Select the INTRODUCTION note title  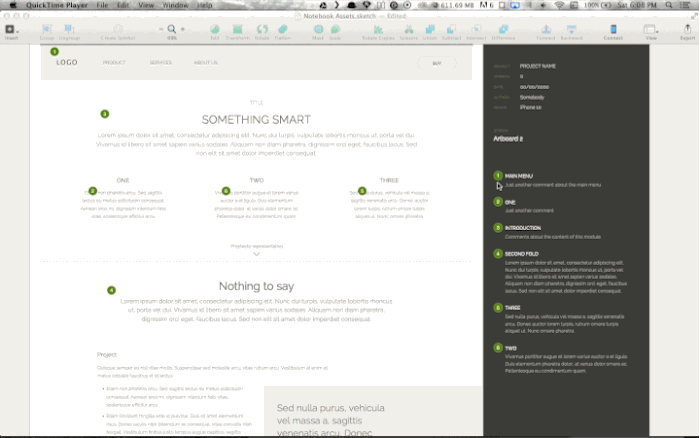523,228
